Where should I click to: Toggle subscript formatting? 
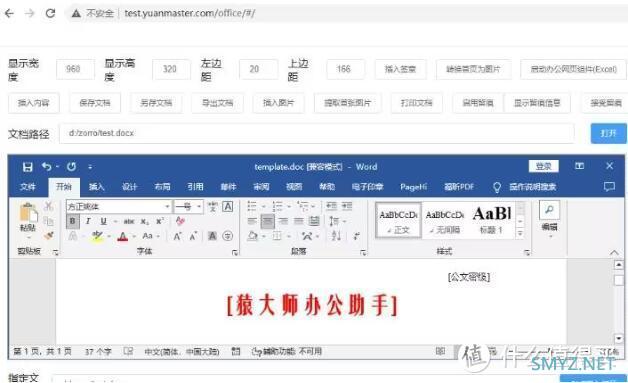(x=145, y=221)
